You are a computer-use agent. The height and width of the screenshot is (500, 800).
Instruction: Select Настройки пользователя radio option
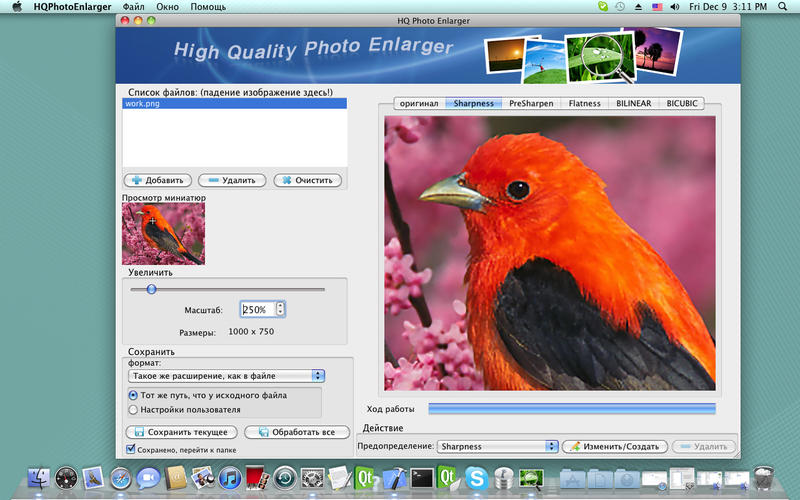click(133, 410)
